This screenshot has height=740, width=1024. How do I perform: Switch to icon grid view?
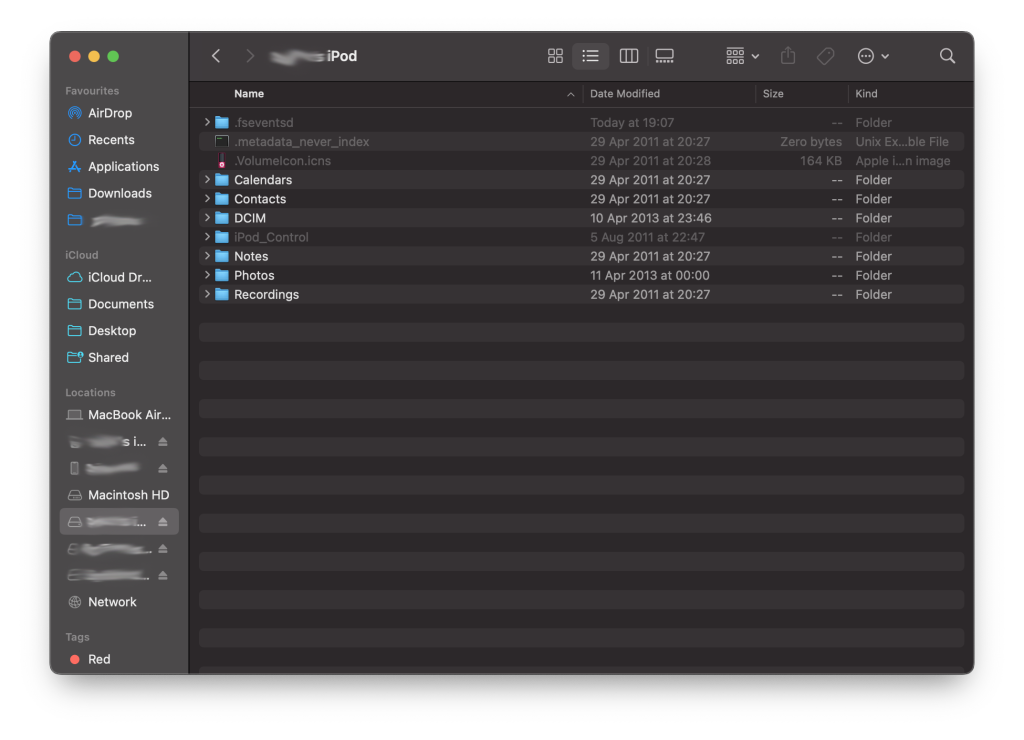(x=555, y=56)
